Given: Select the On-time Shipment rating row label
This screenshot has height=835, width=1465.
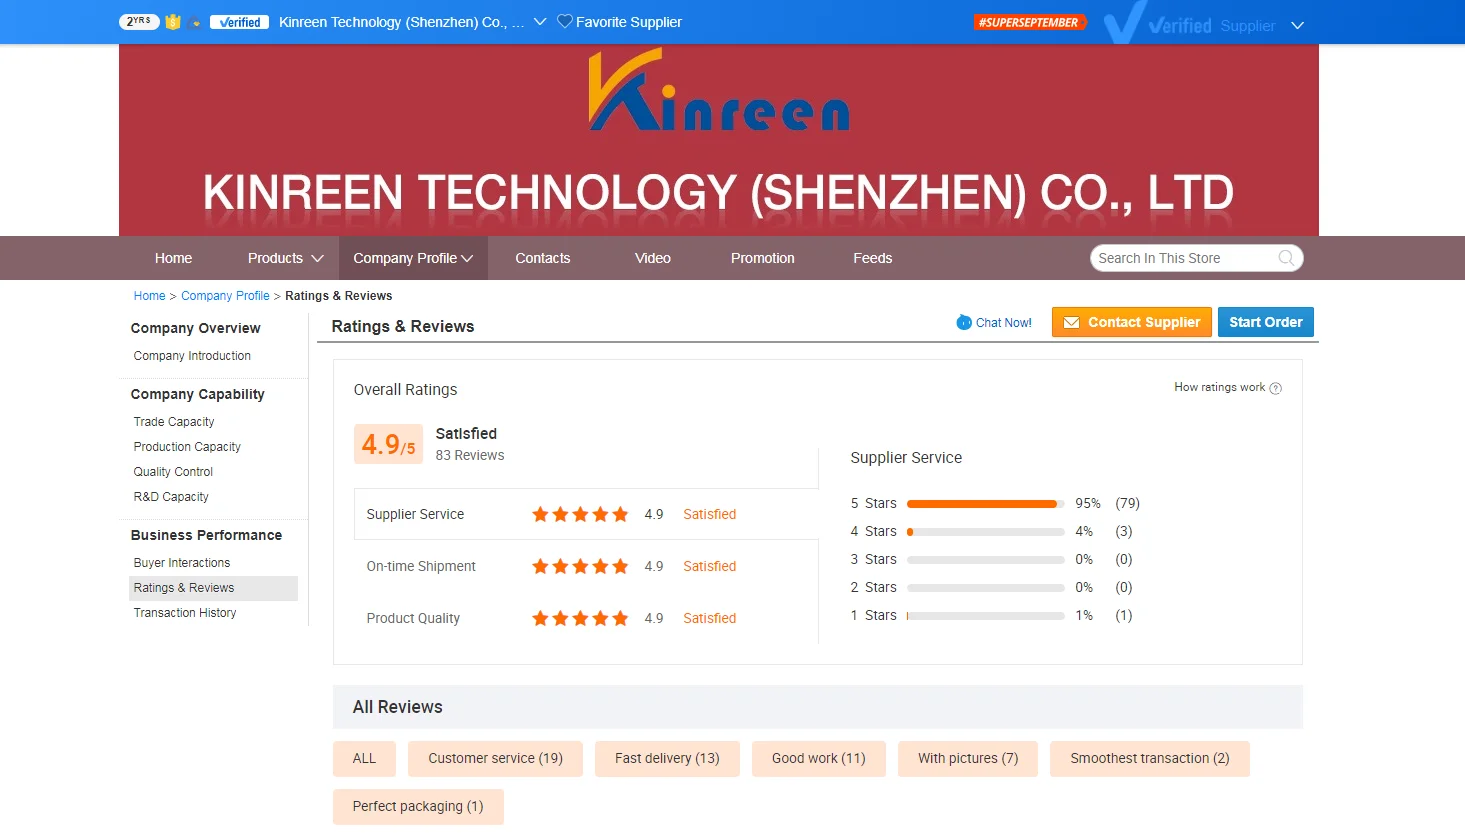Looking at the screenshot, I should [x=421, y=566].
